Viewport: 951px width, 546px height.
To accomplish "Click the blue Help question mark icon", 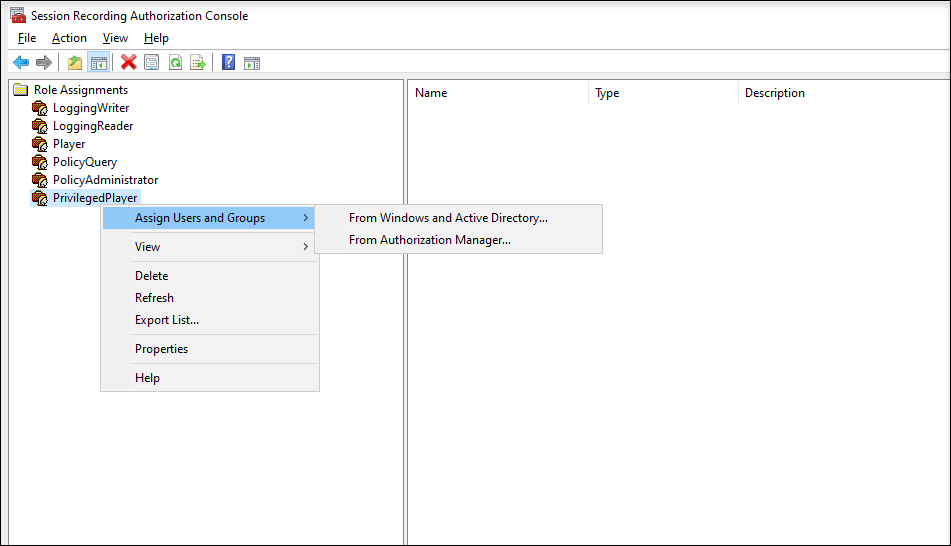I will tap(229, 63).
